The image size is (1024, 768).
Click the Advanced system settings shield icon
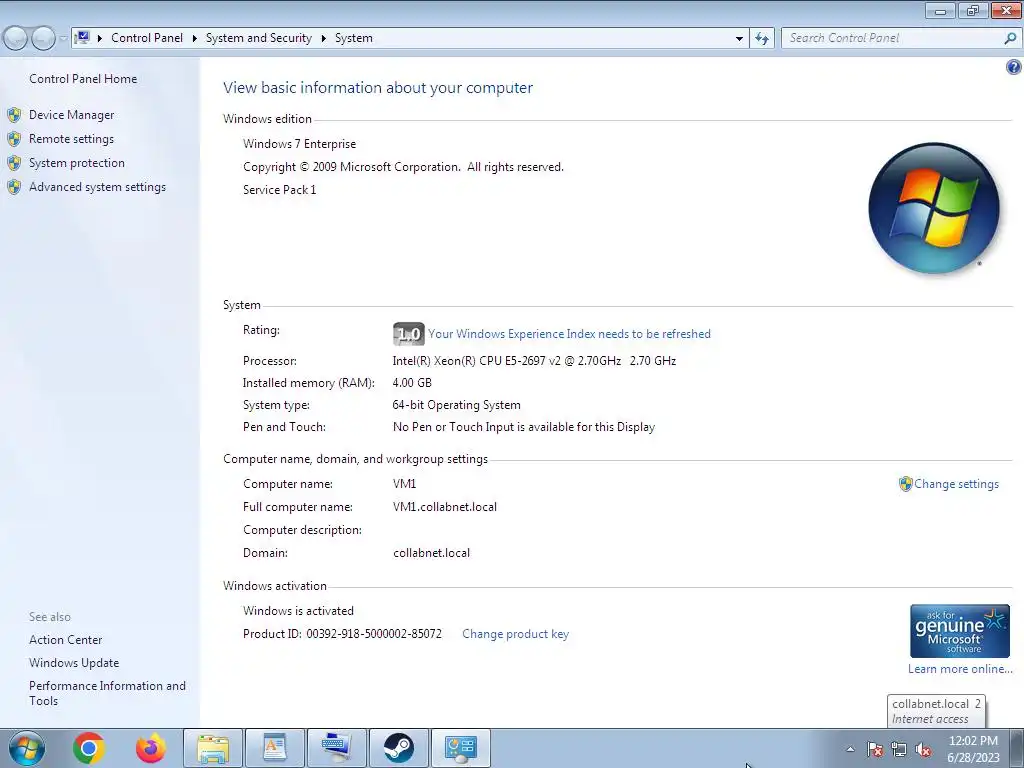click(x=14, y=187)
